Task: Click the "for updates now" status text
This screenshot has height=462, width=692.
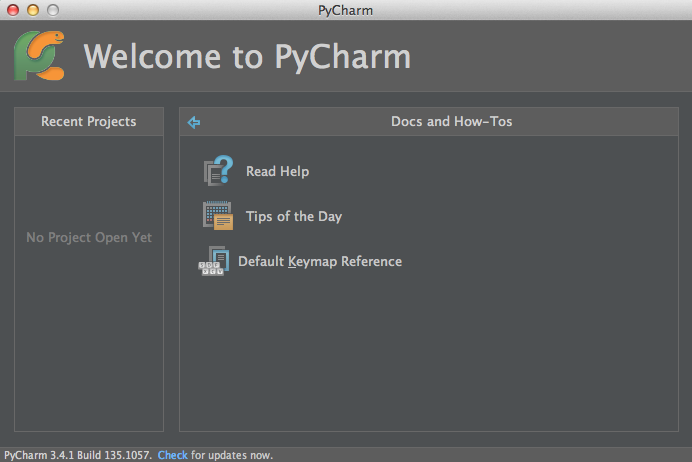Action: 231,455
